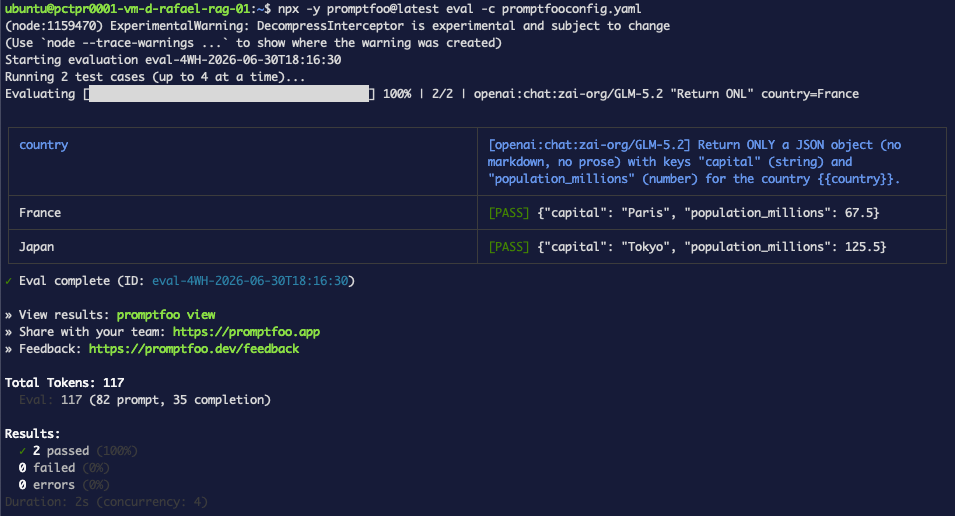
Task: Click the ExperimentalWarning line
Action: (337, 26)
